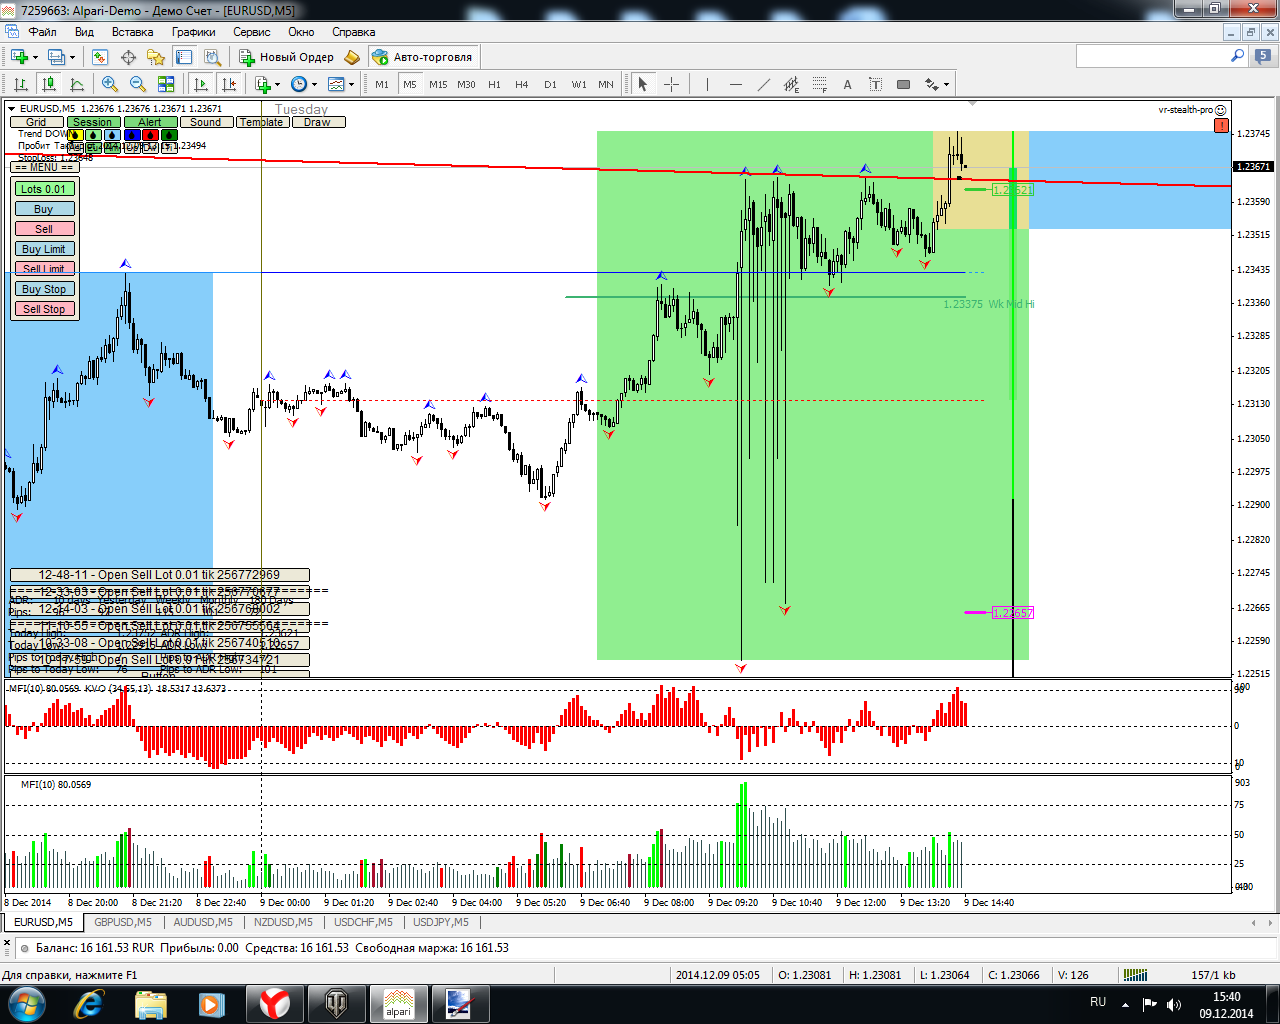Select the Horizontal Line drawing tool
The height and width of the screenshot is (1024, 1280).
click(736, 84)
